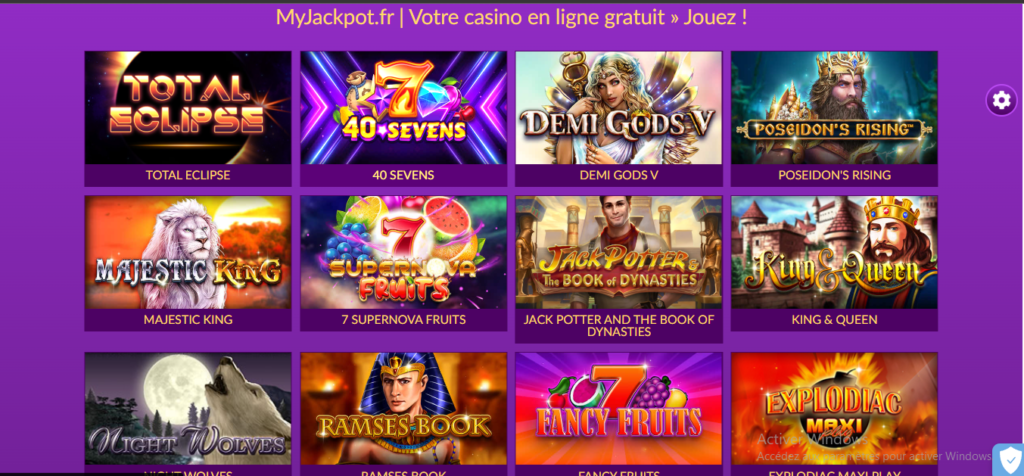Click the KING & QUEEN caption label
Screen dimensions: 1024x476
click(x=834, y=320)
